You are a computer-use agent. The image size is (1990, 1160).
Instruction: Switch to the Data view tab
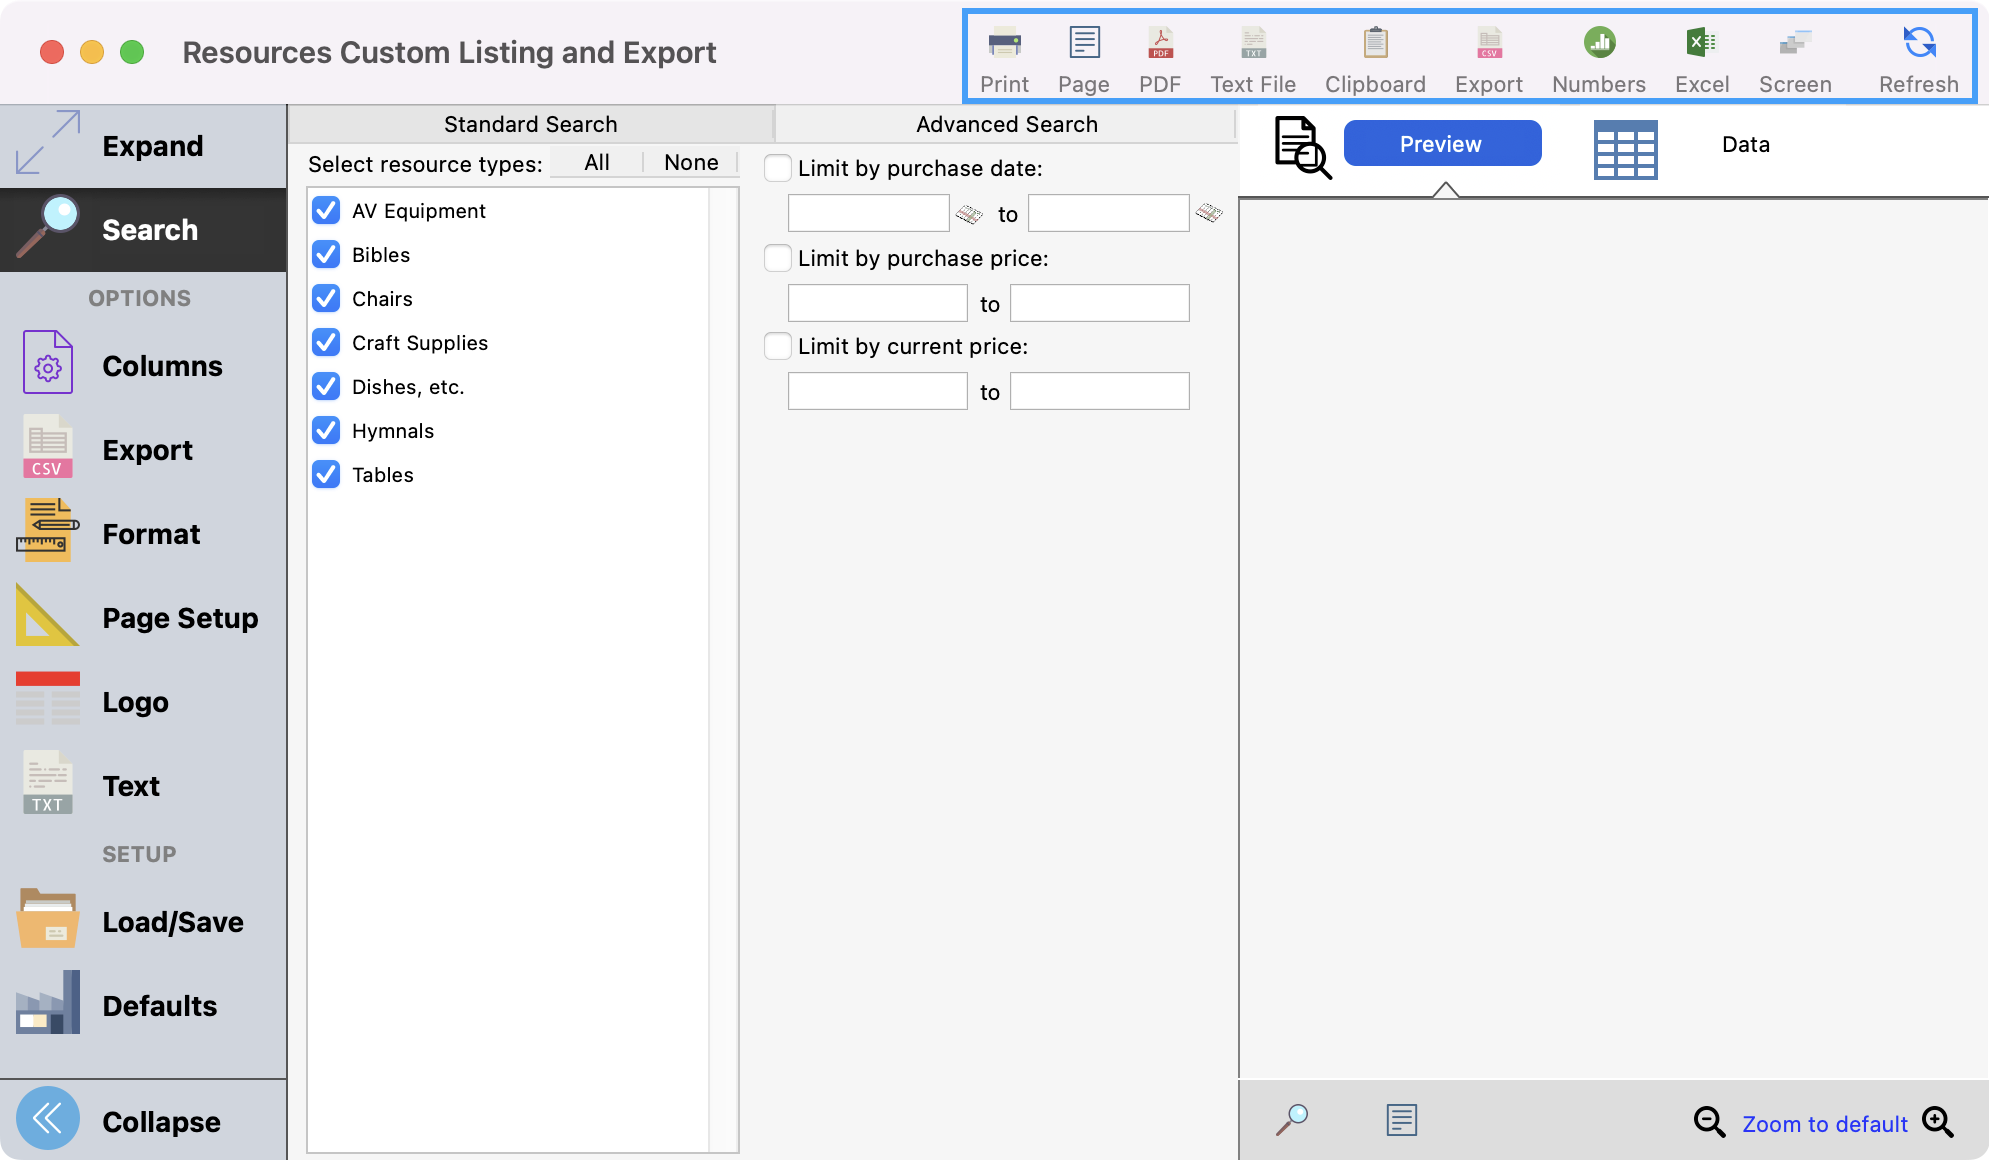coord(1745,145)
